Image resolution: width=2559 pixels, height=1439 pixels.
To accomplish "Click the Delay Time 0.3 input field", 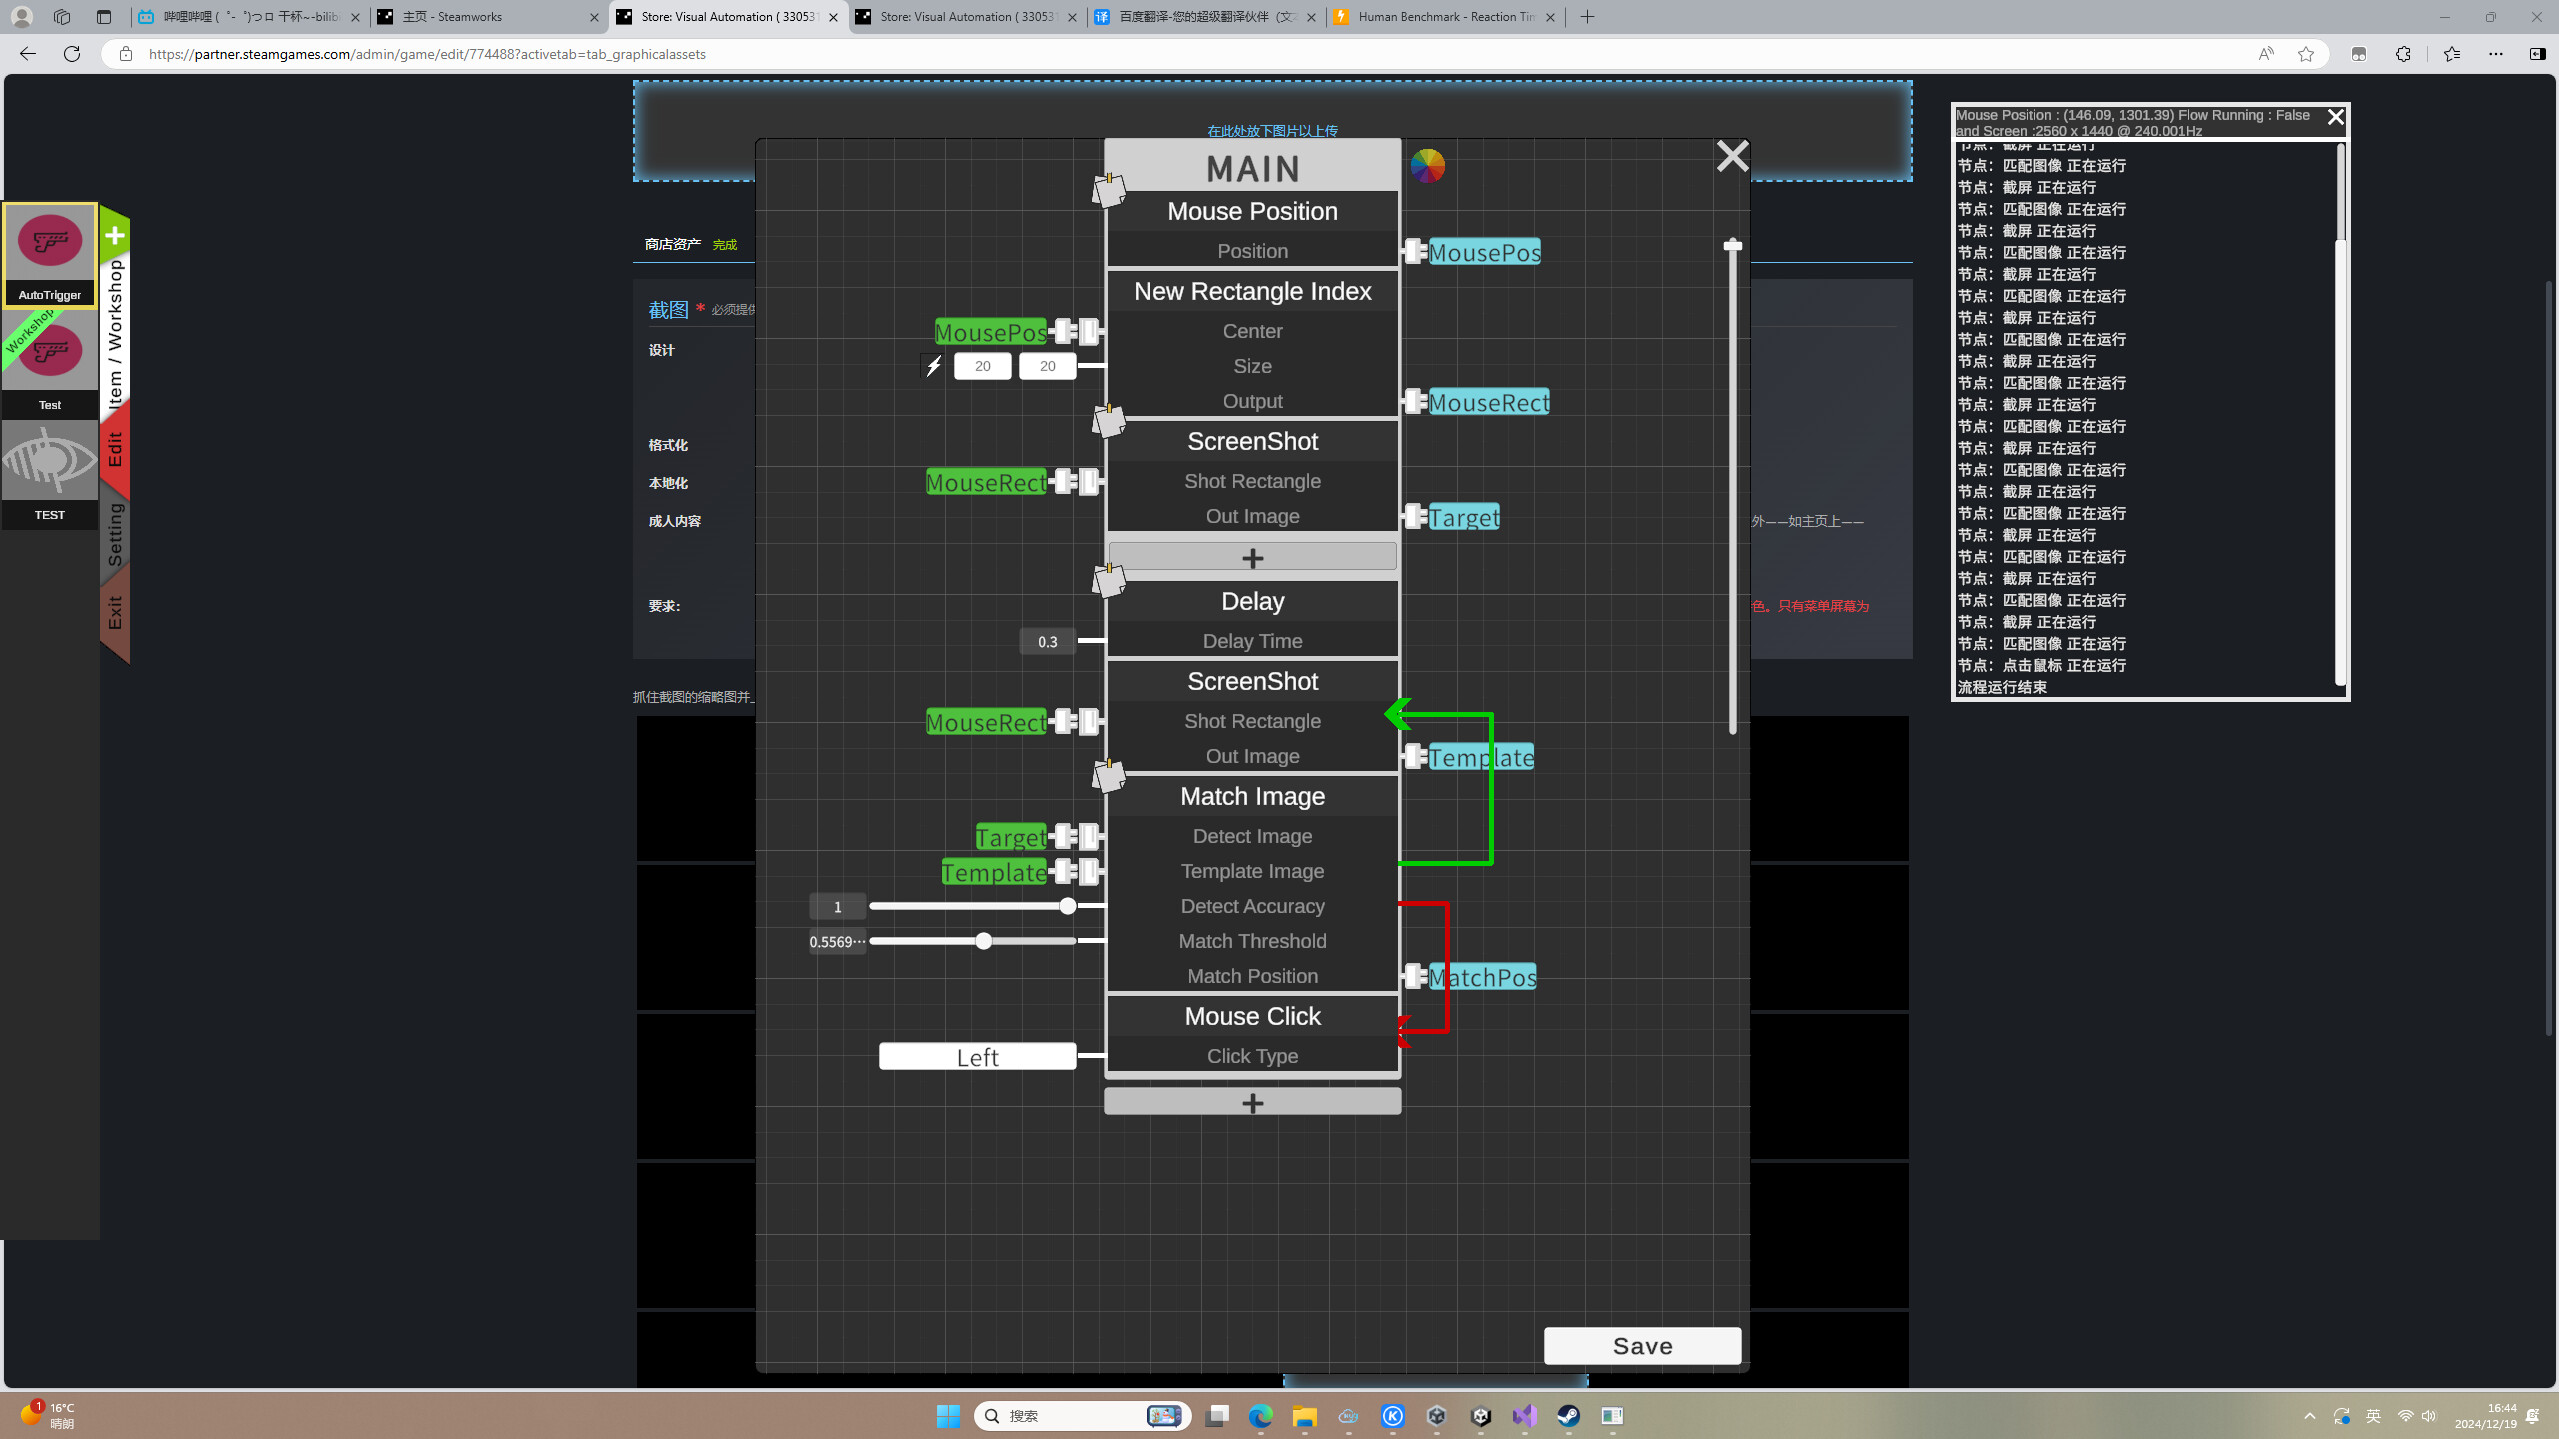I will (x=1046, y=641).
